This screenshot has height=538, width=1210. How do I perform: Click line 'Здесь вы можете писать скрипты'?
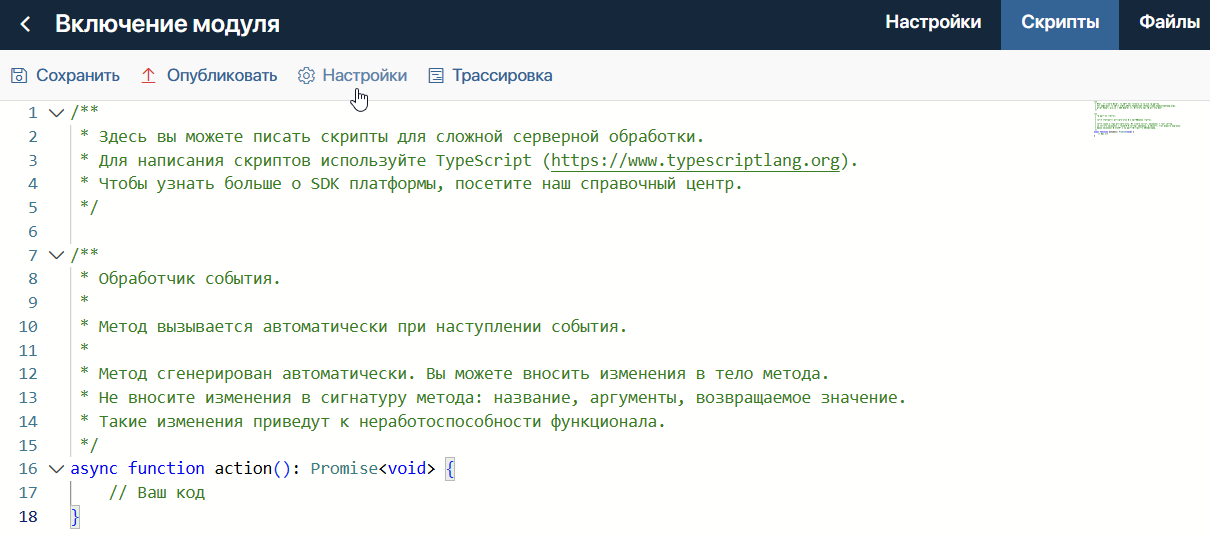(x=392, y=137)
